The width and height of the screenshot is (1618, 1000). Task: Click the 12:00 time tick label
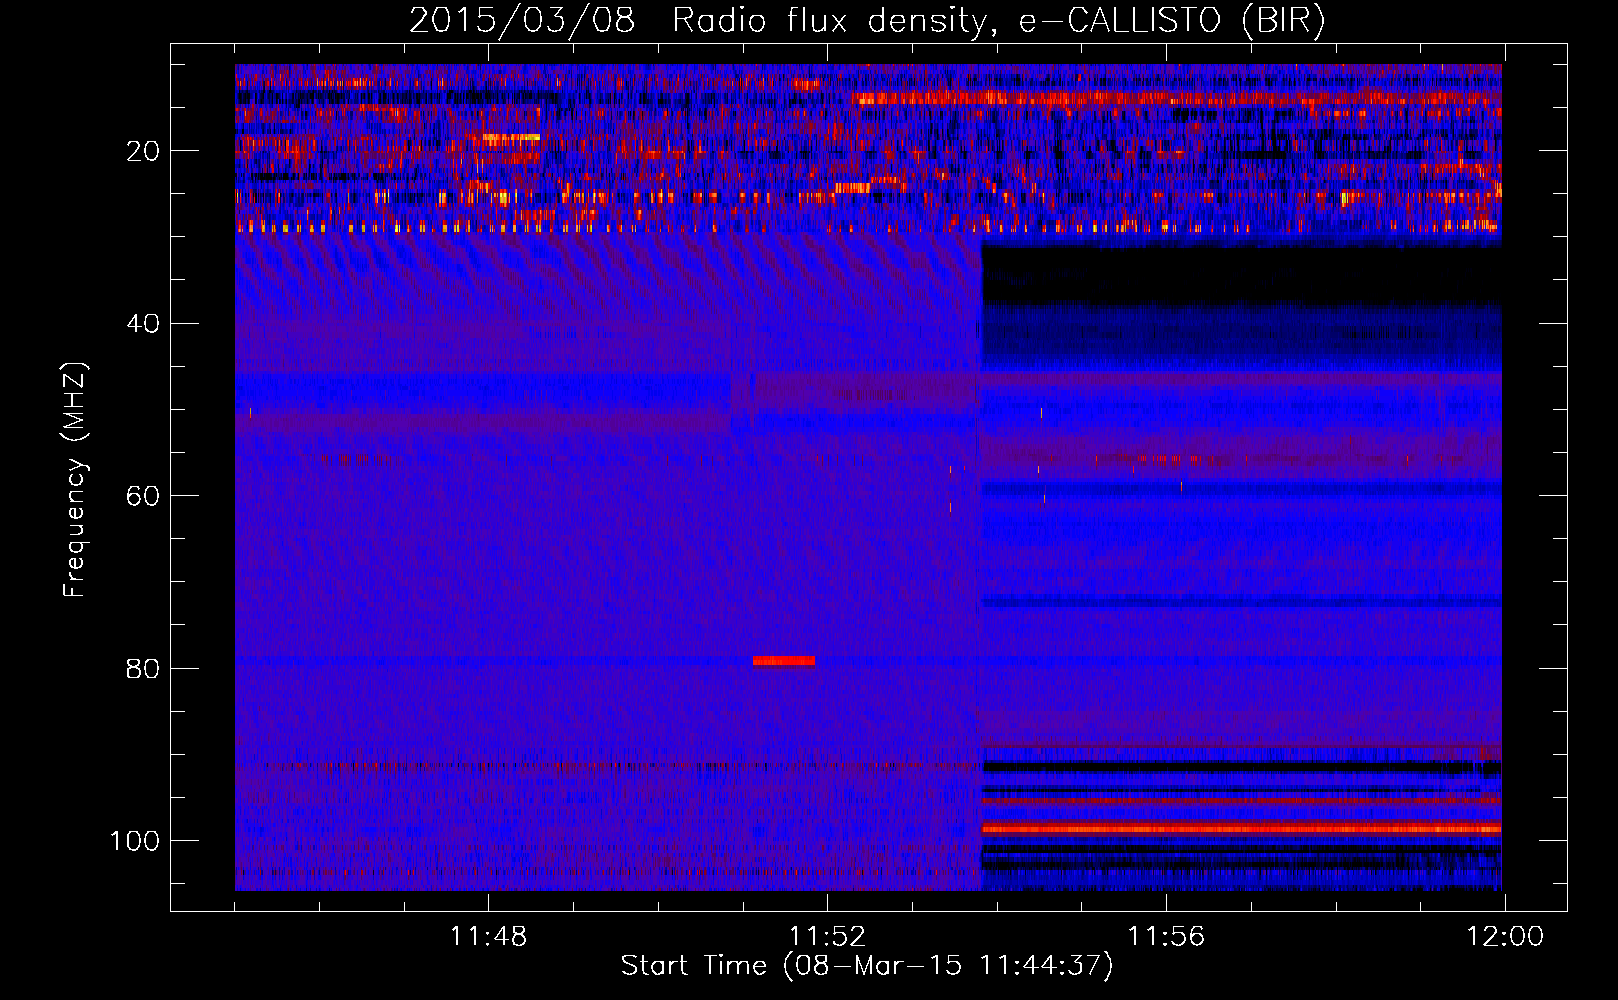click(x=1505, y=937)
